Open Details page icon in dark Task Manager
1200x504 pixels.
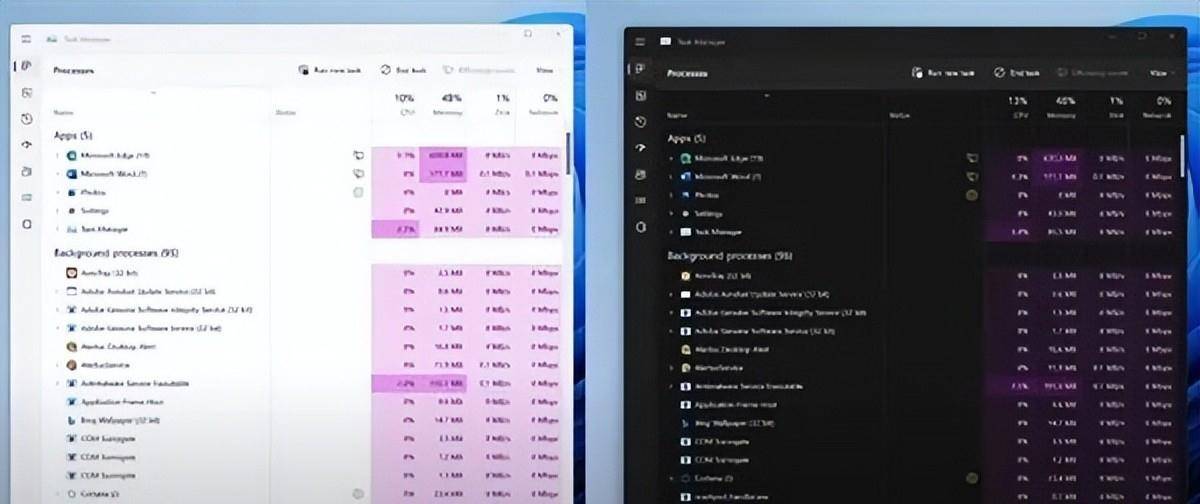640,200
